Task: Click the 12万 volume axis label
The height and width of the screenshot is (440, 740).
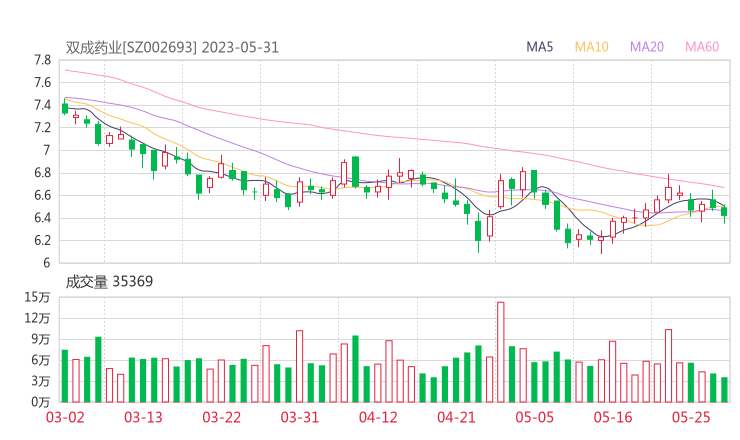Action: (37, 318)
